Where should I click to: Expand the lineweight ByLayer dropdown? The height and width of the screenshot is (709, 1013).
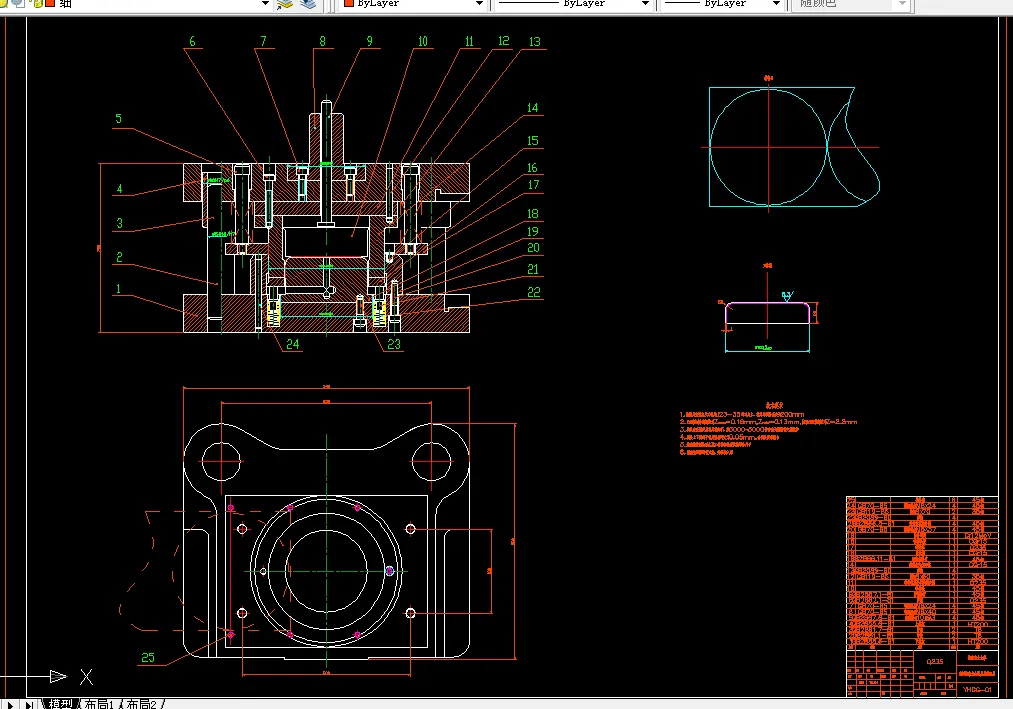point(774,4)
